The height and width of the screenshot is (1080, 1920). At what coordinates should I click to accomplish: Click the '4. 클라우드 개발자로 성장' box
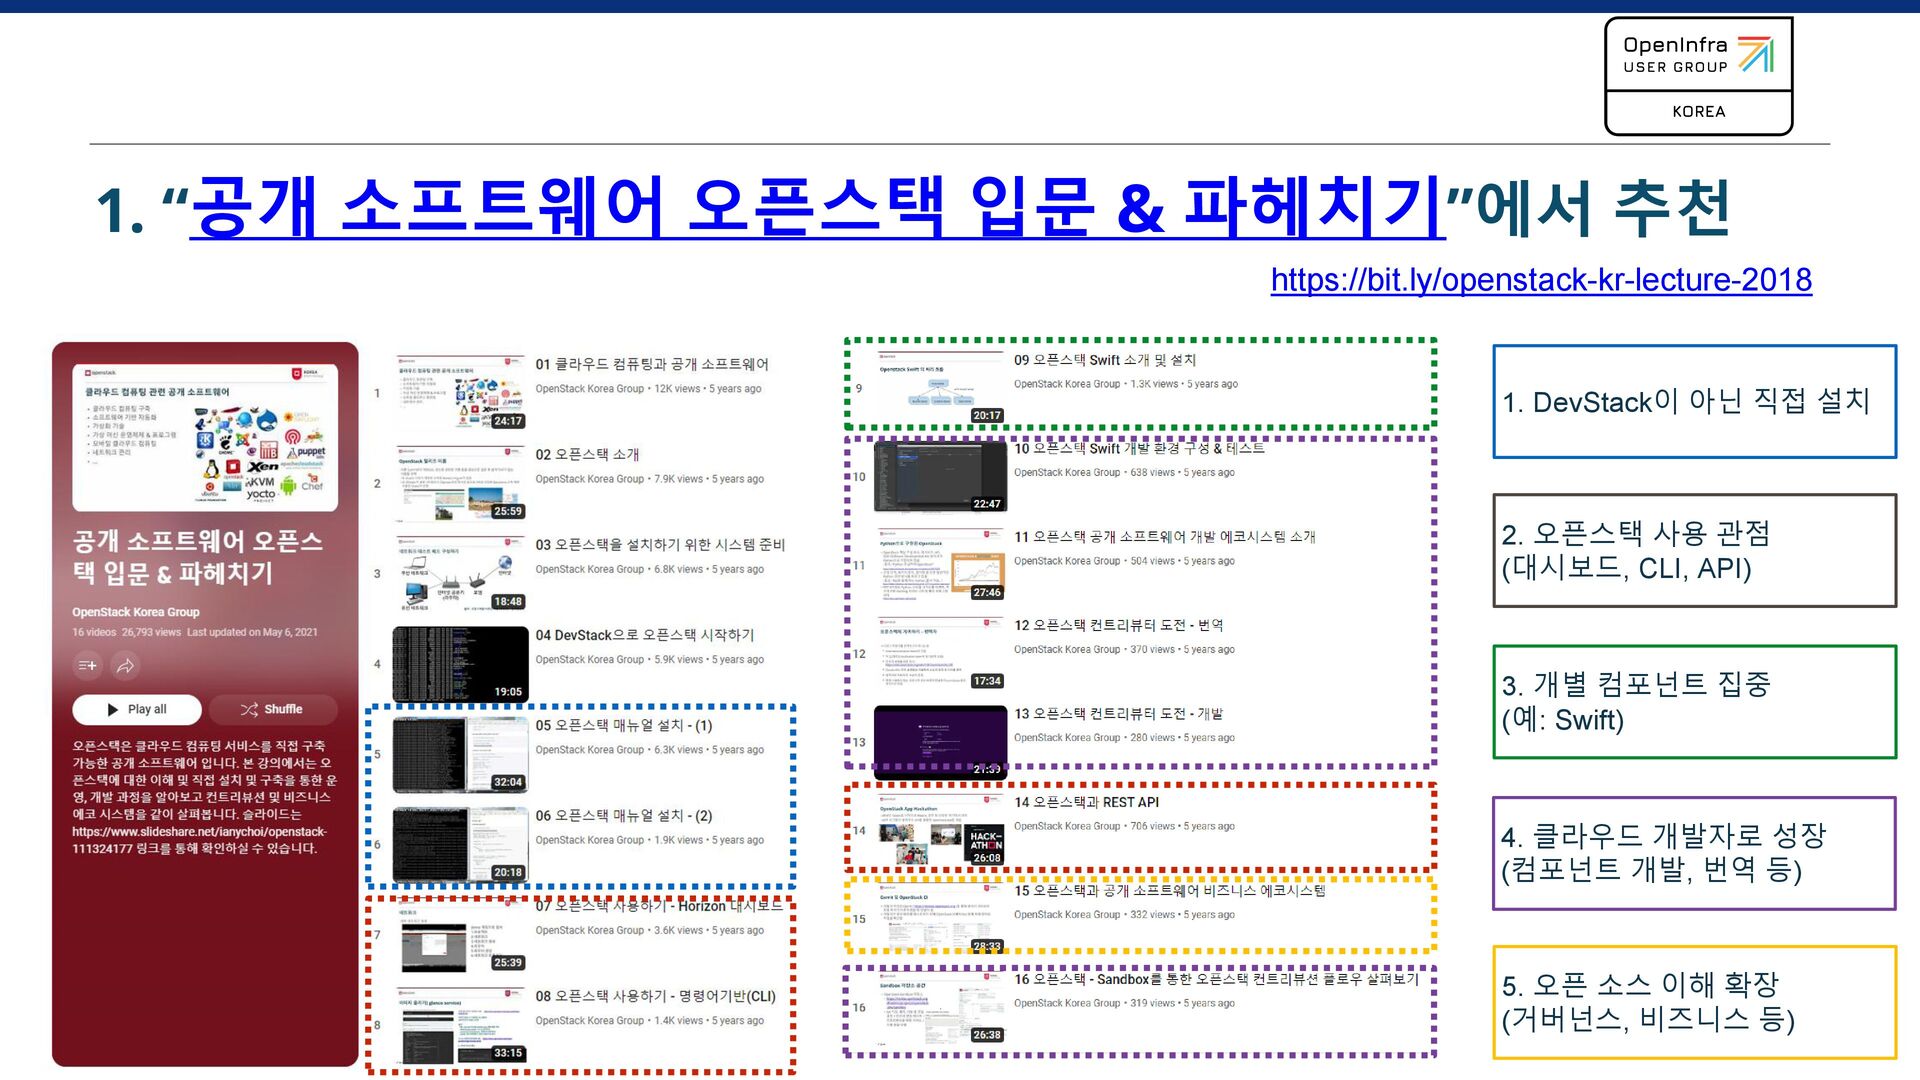(x=1694, y=853)
